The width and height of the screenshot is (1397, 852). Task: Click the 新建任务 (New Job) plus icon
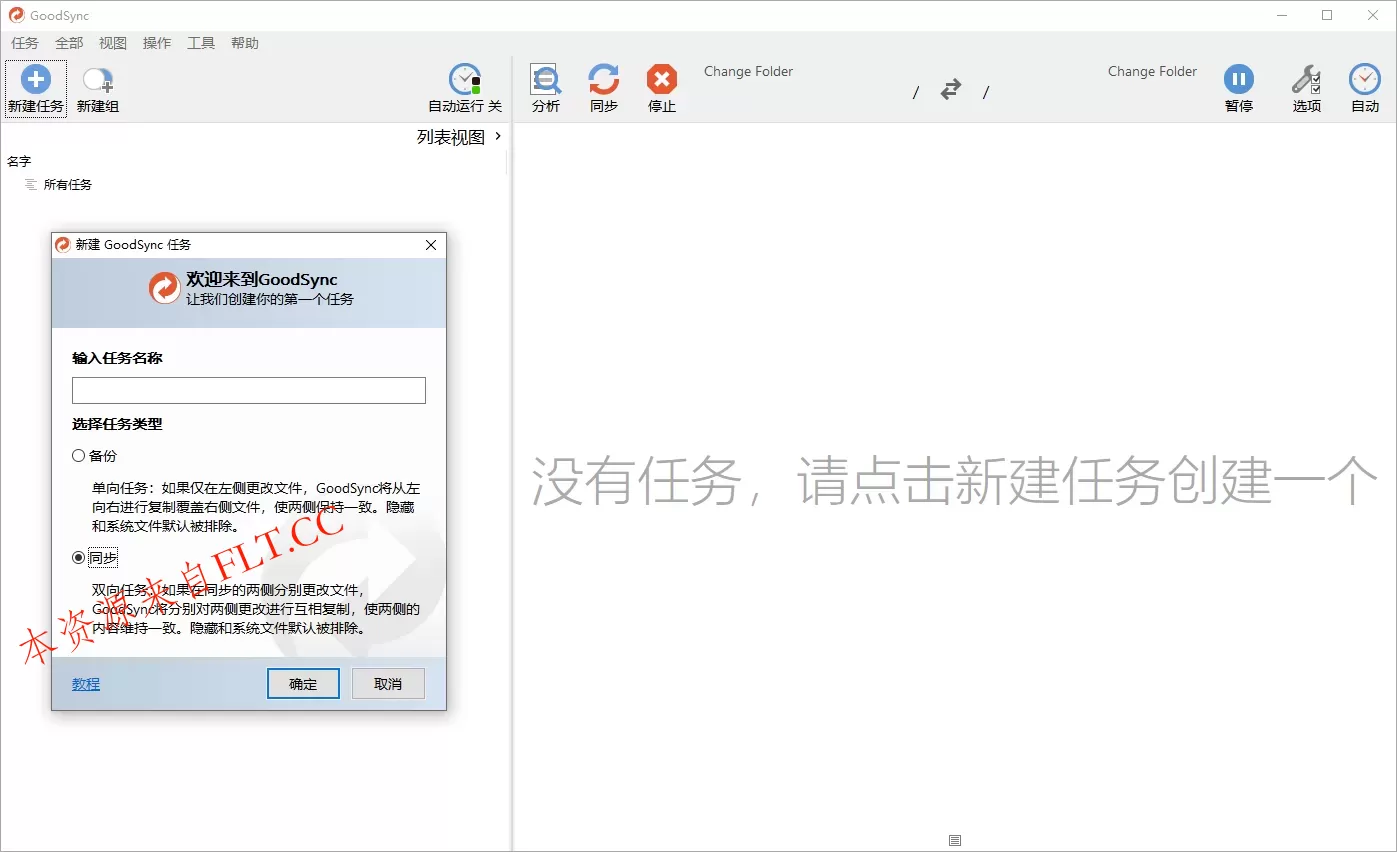coord(36,80)
